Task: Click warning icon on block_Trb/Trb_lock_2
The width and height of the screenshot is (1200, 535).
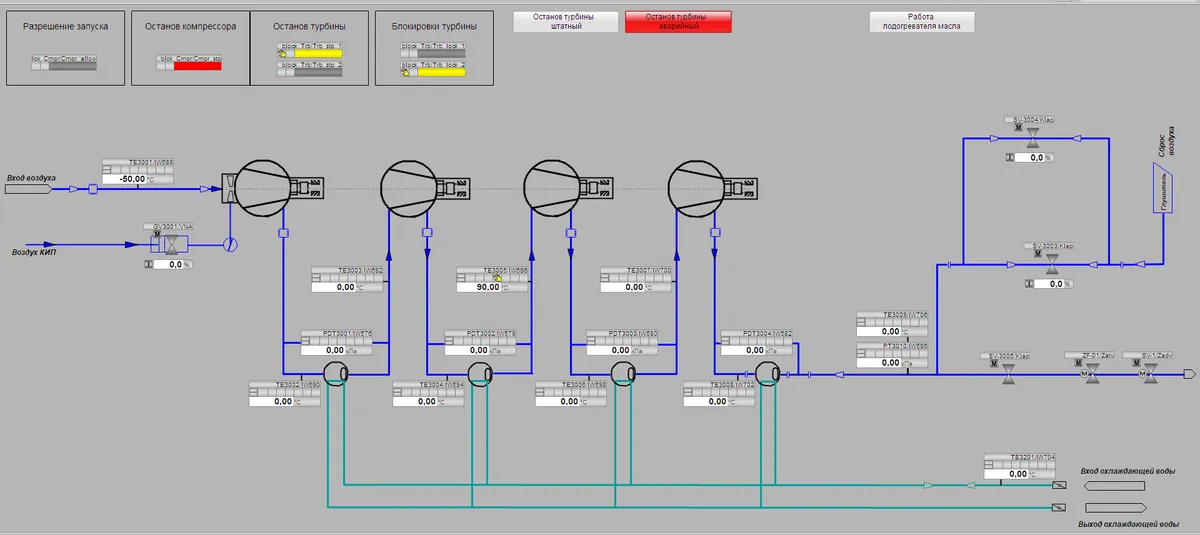Action: click(x=405, y=73)
